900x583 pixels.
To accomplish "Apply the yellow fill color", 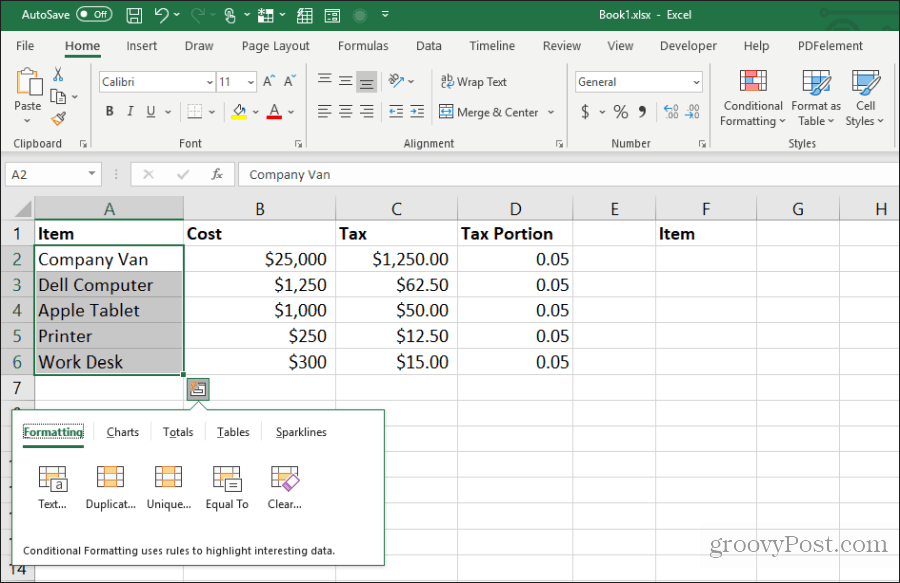I will pos(239,111).
